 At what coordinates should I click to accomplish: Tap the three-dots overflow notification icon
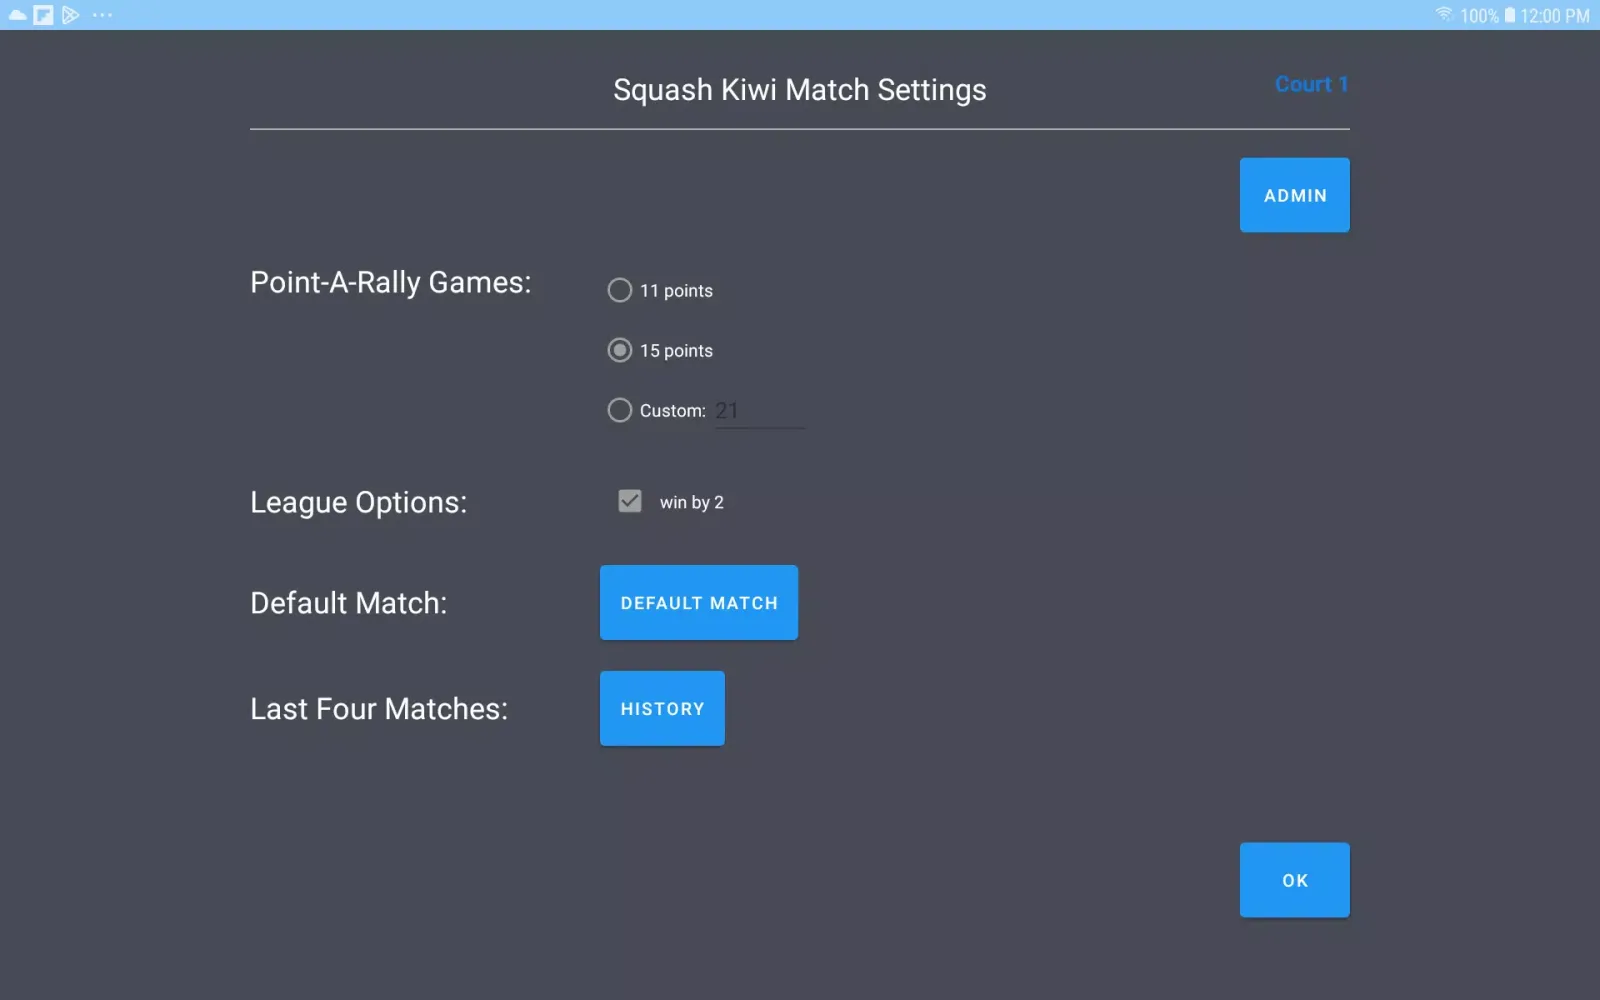tap(102, 15)
